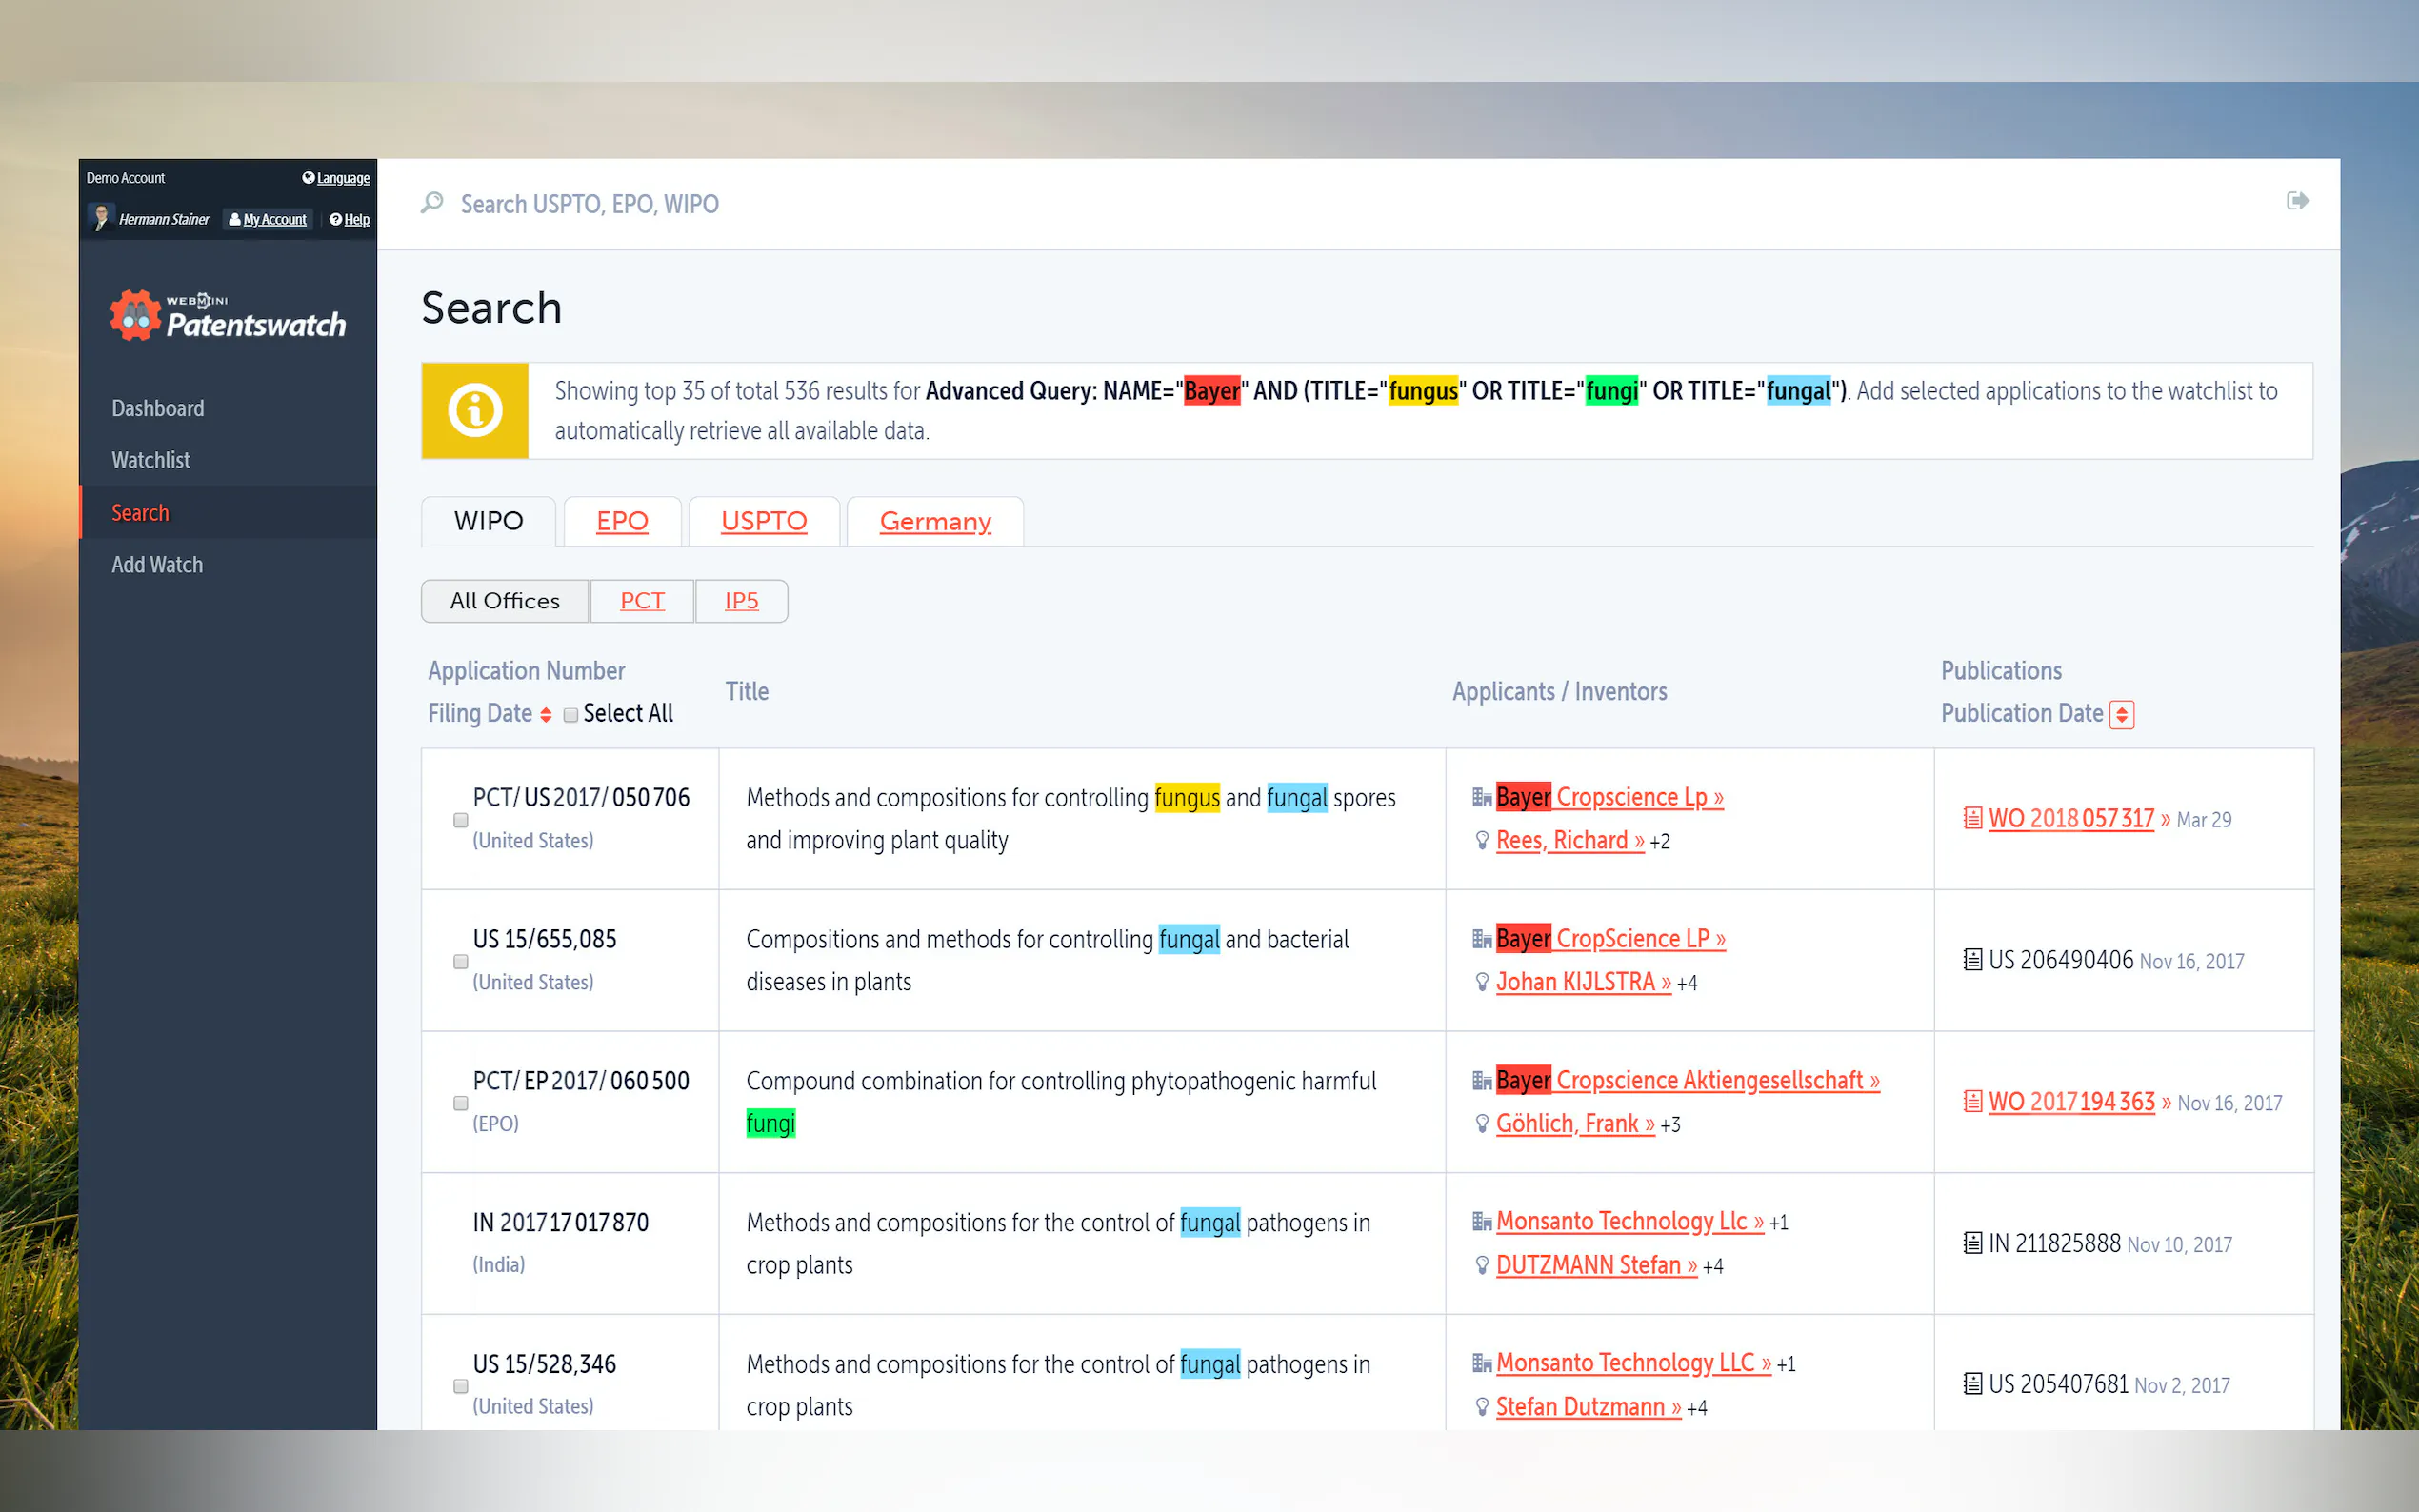Screen dimensions: 2419x1512
Task: Check the box for PCT/US2017/050706
Action: coord(461,820)
